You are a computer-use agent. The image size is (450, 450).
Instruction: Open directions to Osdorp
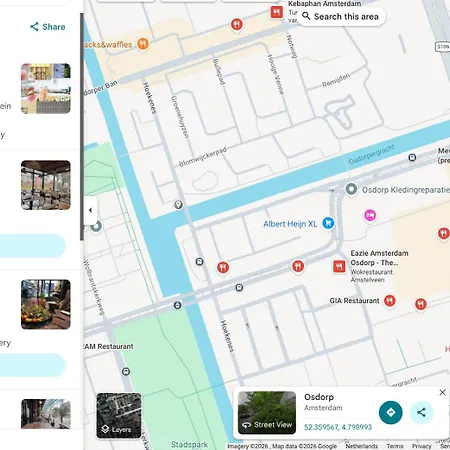click(390, 412)
